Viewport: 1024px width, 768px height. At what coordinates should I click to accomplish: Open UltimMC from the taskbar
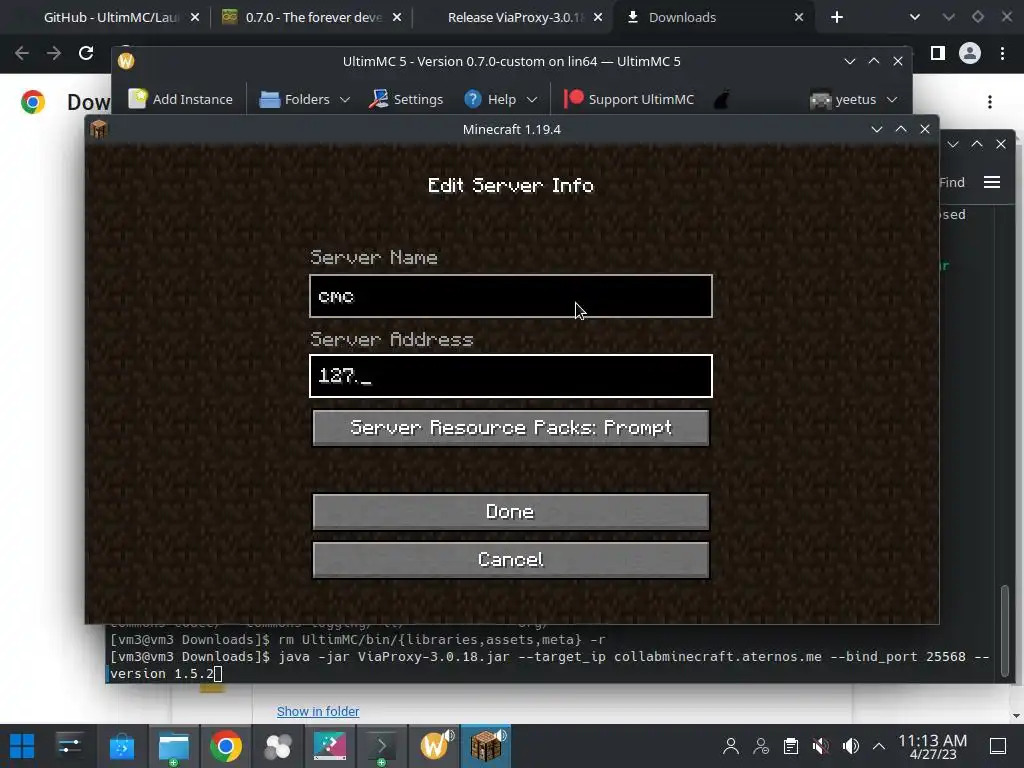point(436,744)
